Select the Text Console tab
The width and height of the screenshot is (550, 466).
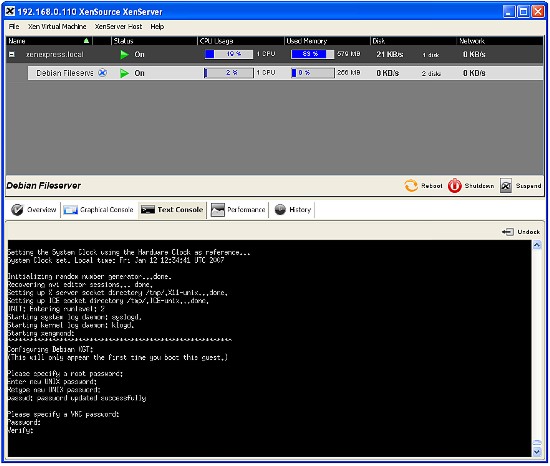[172, 210]
